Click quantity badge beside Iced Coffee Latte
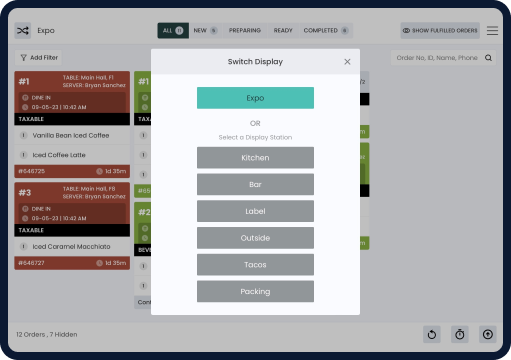This screenshot has height=360, width=511. click(x=23, y=155)
